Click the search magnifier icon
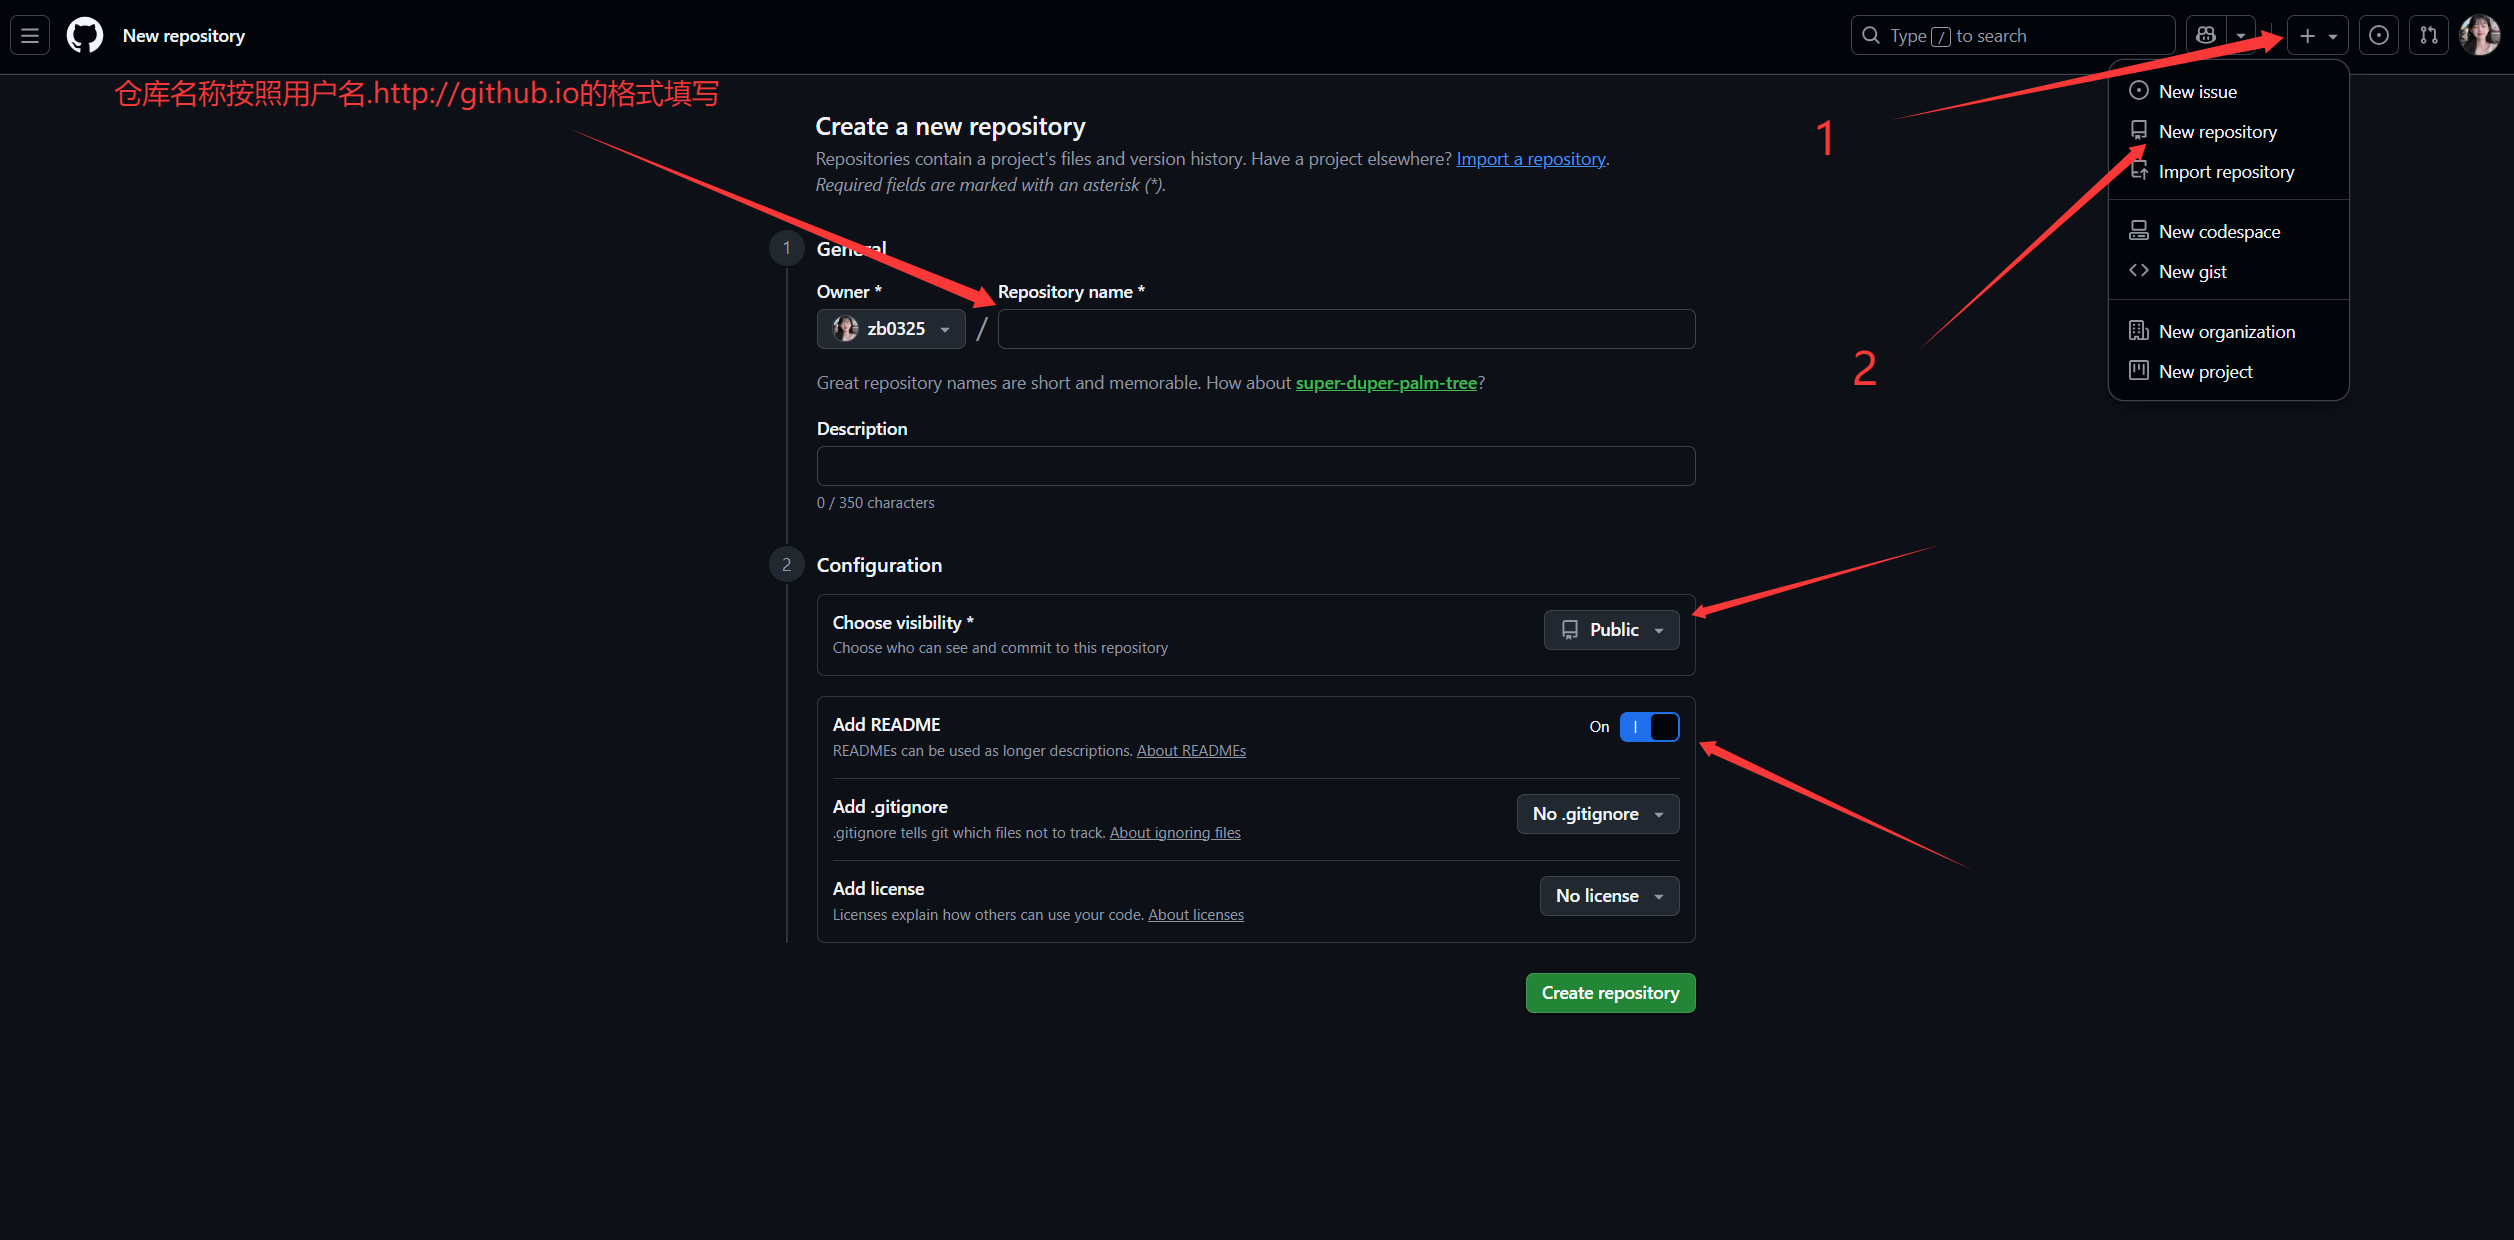Image resolution: width=2514 pixels, height=1240 pixels. [1871, 36]
